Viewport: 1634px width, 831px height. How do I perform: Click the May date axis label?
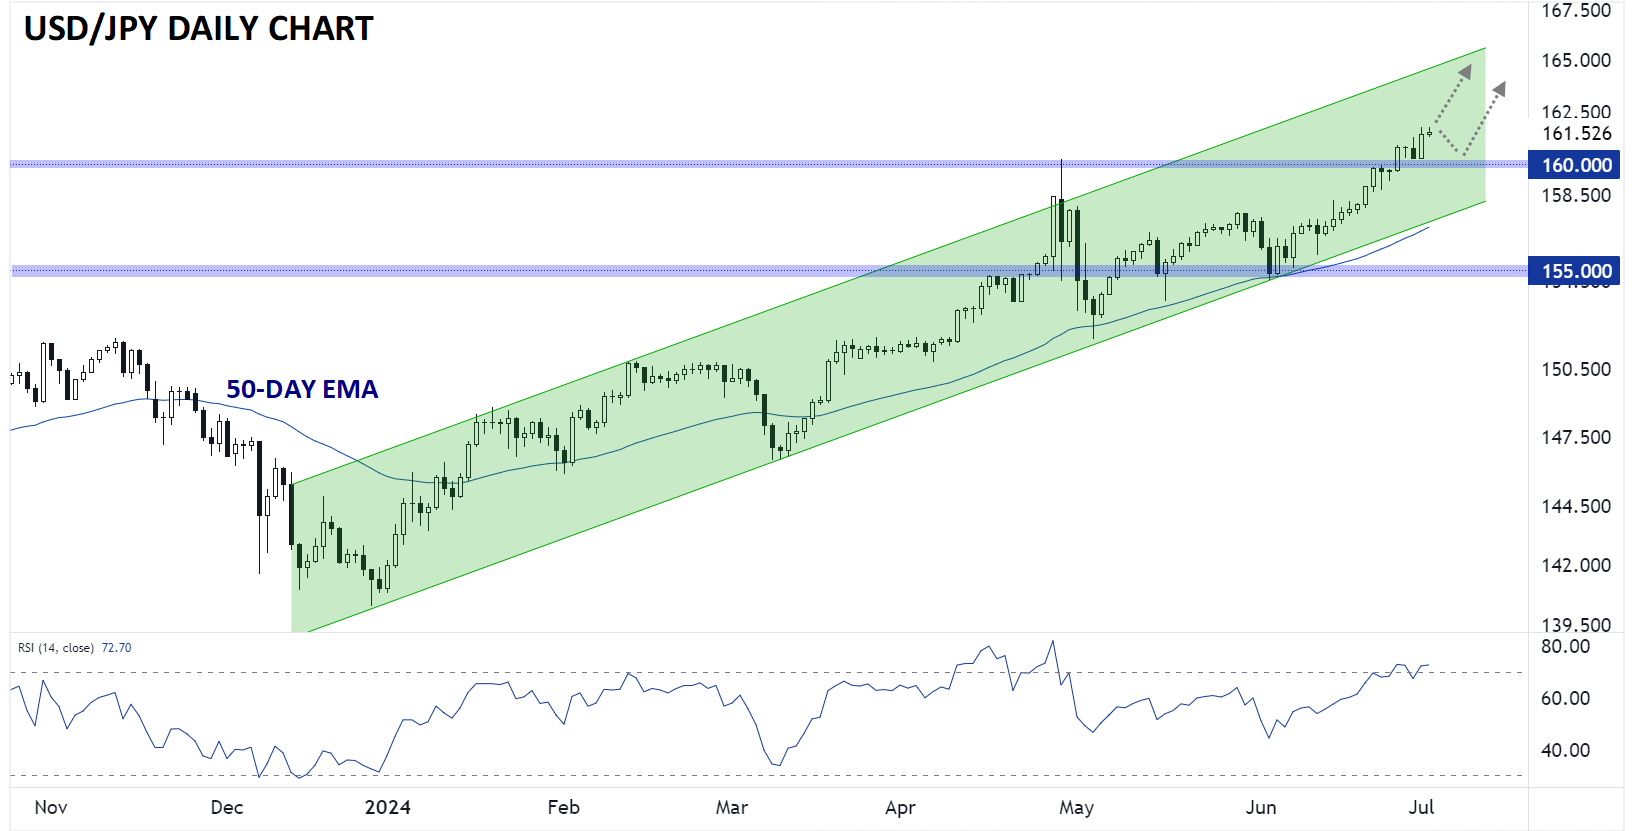[x=1077, y=808]
